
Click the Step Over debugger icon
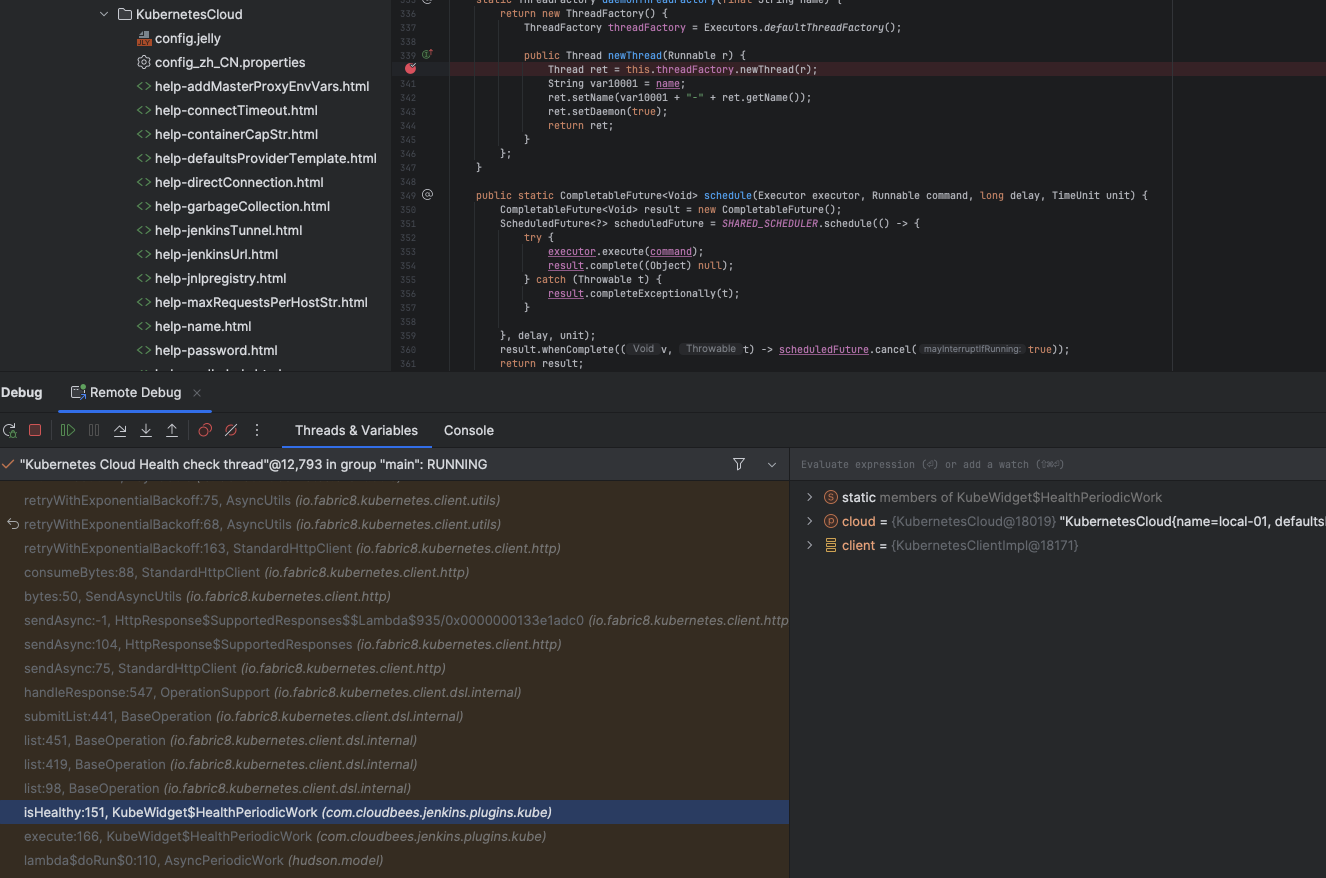120,430
